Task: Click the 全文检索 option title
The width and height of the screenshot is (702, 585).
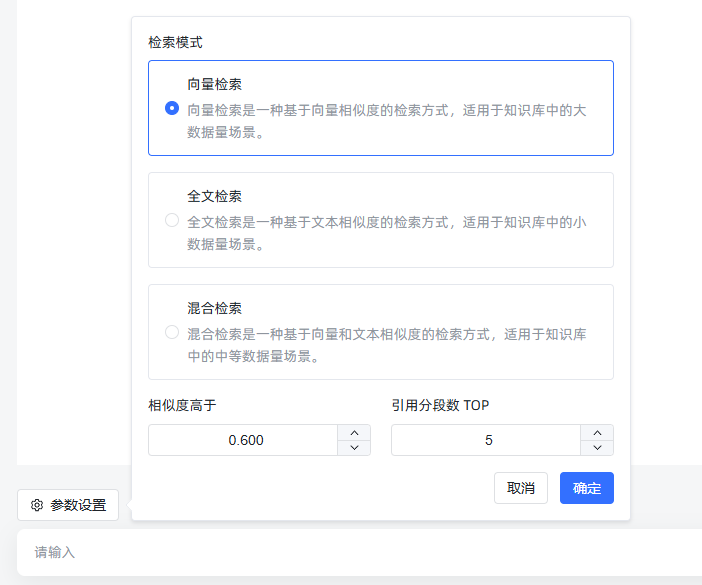Action: pyautogui.click(x=214, y=196)
